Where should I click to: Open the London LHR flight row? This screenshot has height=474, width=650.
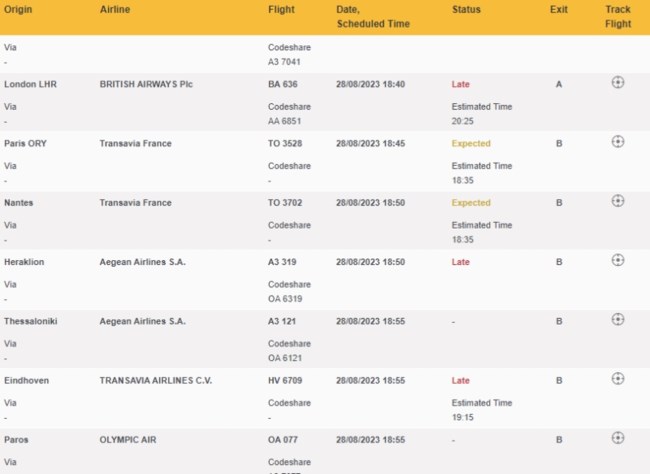tap(325, 102)
